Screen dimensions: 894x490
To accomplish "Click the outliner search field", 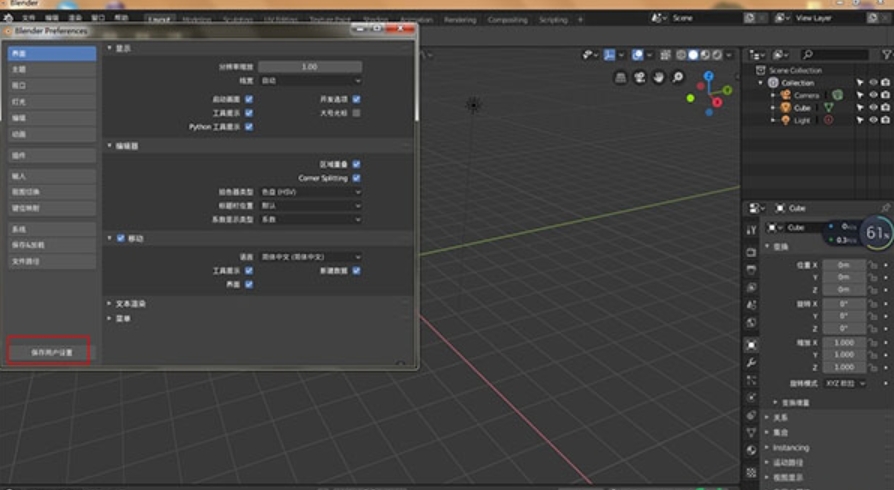I will coord(835,55).
